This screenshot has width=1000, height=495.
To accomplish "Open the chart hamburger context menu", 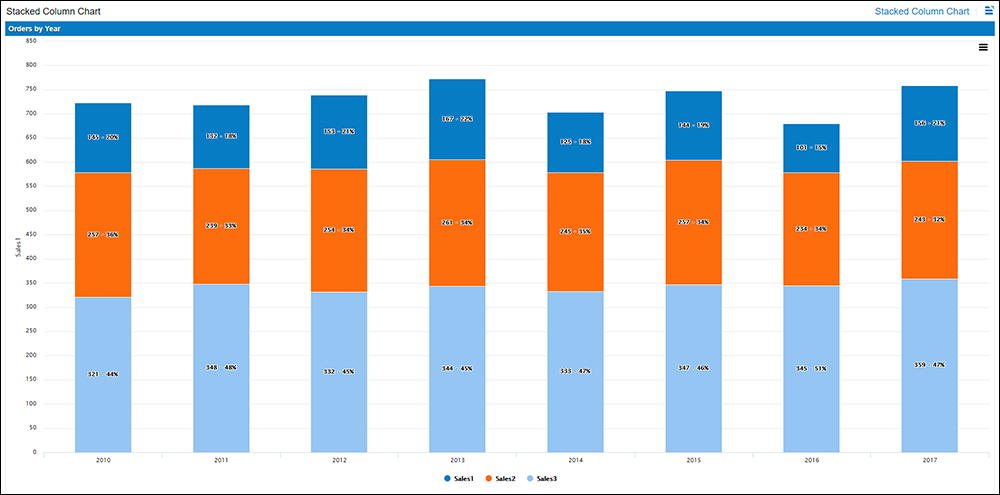I will point(982,47).
